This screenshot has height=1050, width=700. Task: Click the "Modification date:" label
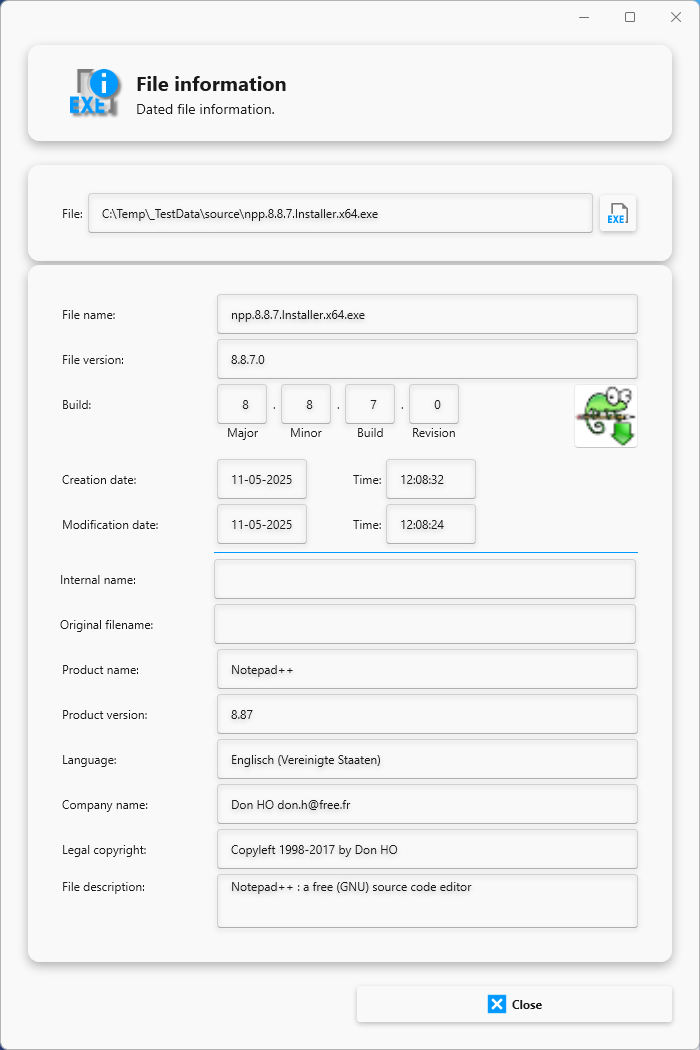(x=110, y=524)
